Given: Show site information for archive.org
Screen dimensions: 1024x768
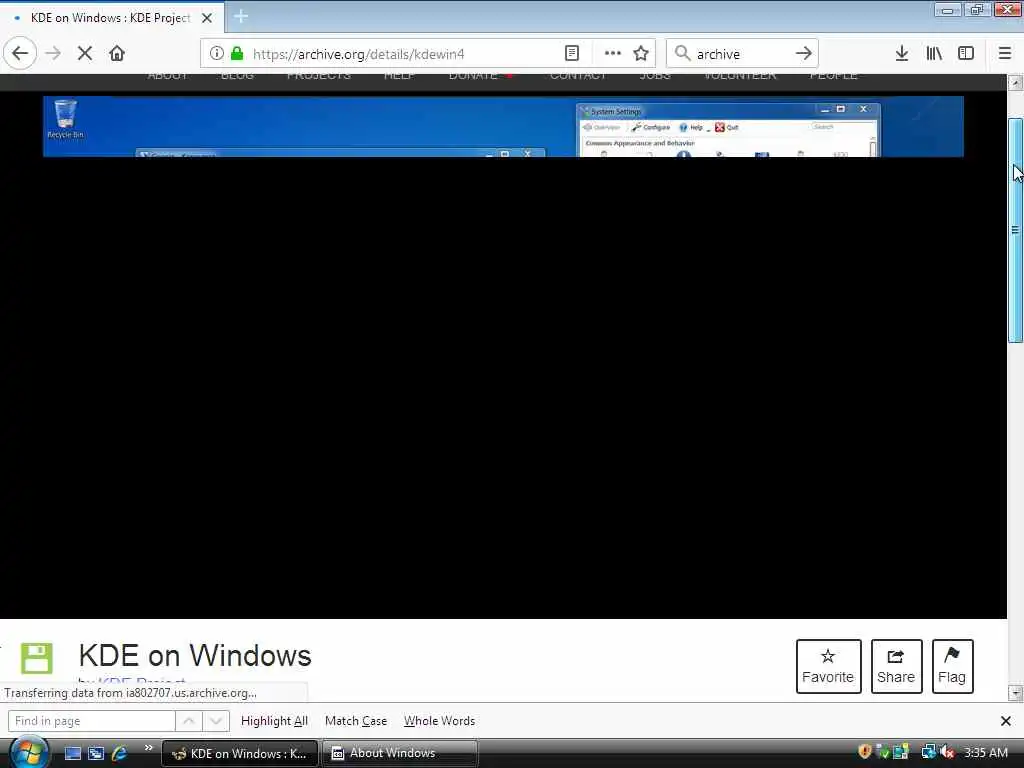Looking at the screenshot, I should (x=216, y=54).
